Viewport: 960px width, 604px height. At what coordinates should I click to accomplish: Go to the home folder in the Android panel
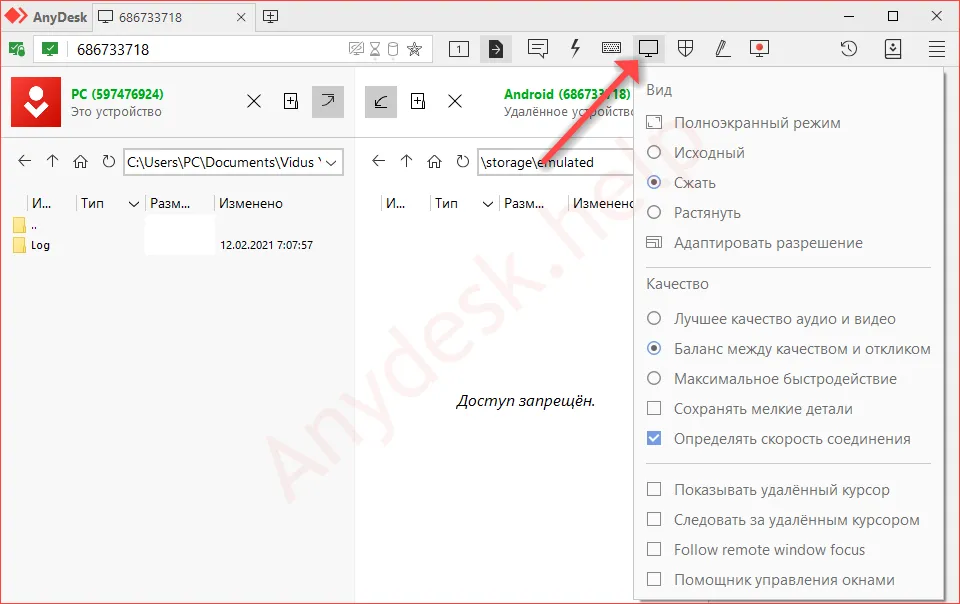click(x=434, y=162)
